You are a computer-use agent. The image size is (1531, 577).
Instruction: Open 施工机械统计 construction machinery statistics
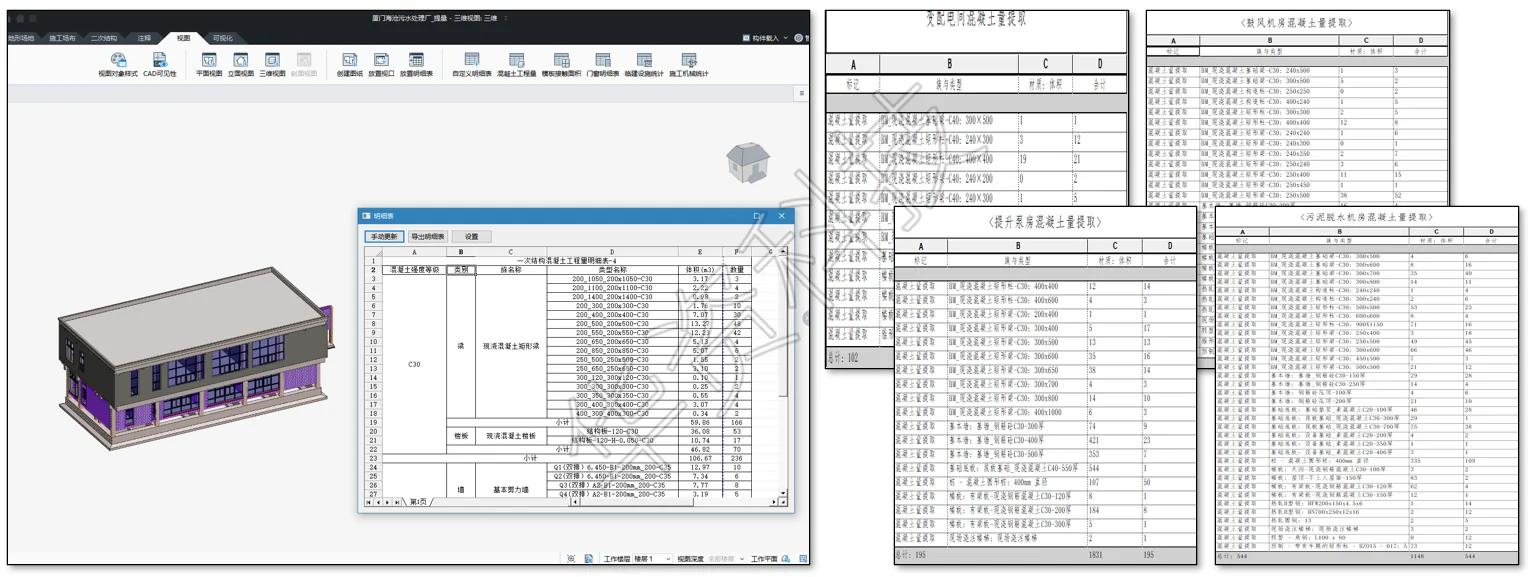click(689, 66)
